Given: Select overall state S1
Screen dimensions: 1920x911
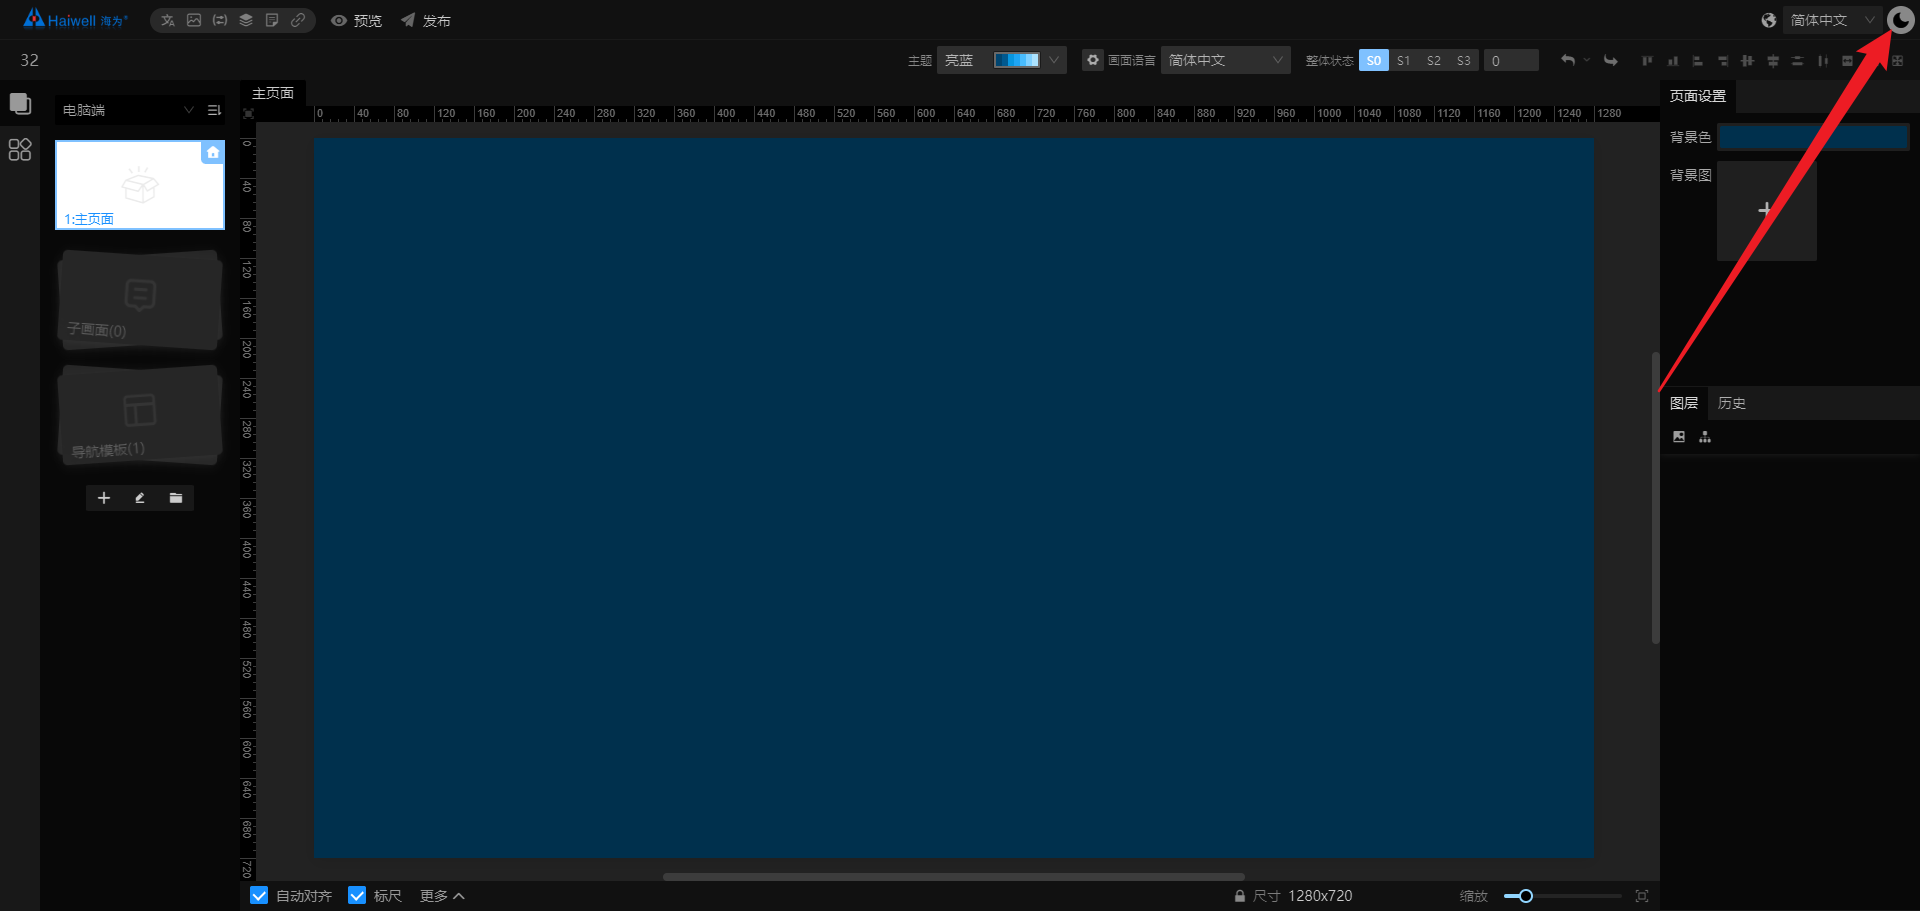Looking at the screenshot, I should click(x=1404, y=60).
